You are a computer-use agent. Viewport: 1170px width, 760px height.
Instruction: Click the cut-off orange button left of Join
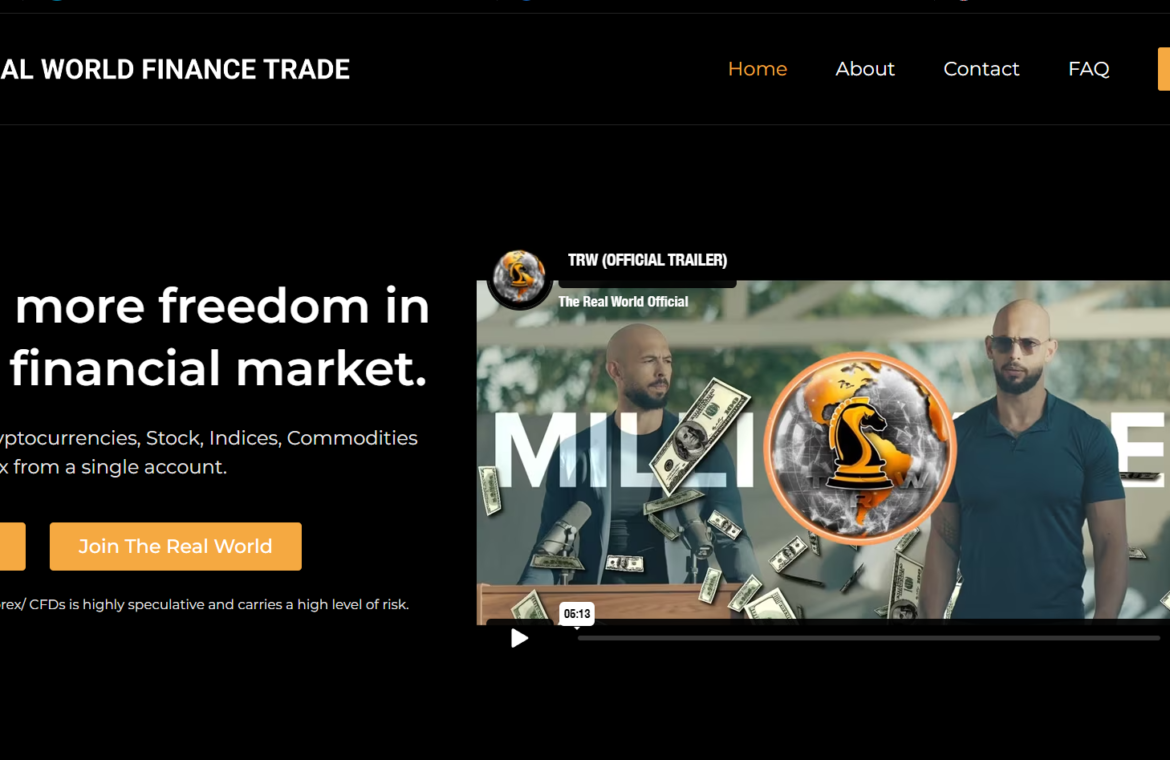[13, 547]
